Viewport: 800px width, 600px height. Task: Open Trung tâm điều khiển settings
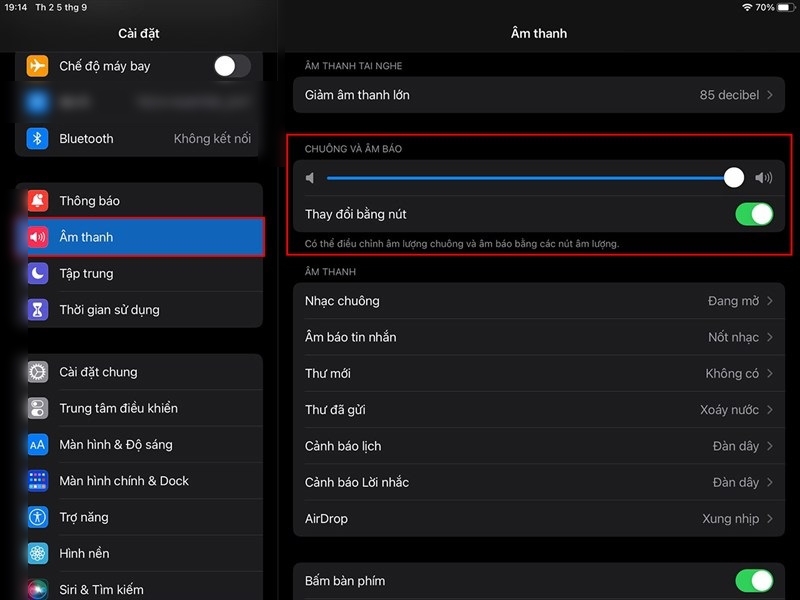pyautogui.click(x=139, y=408)
